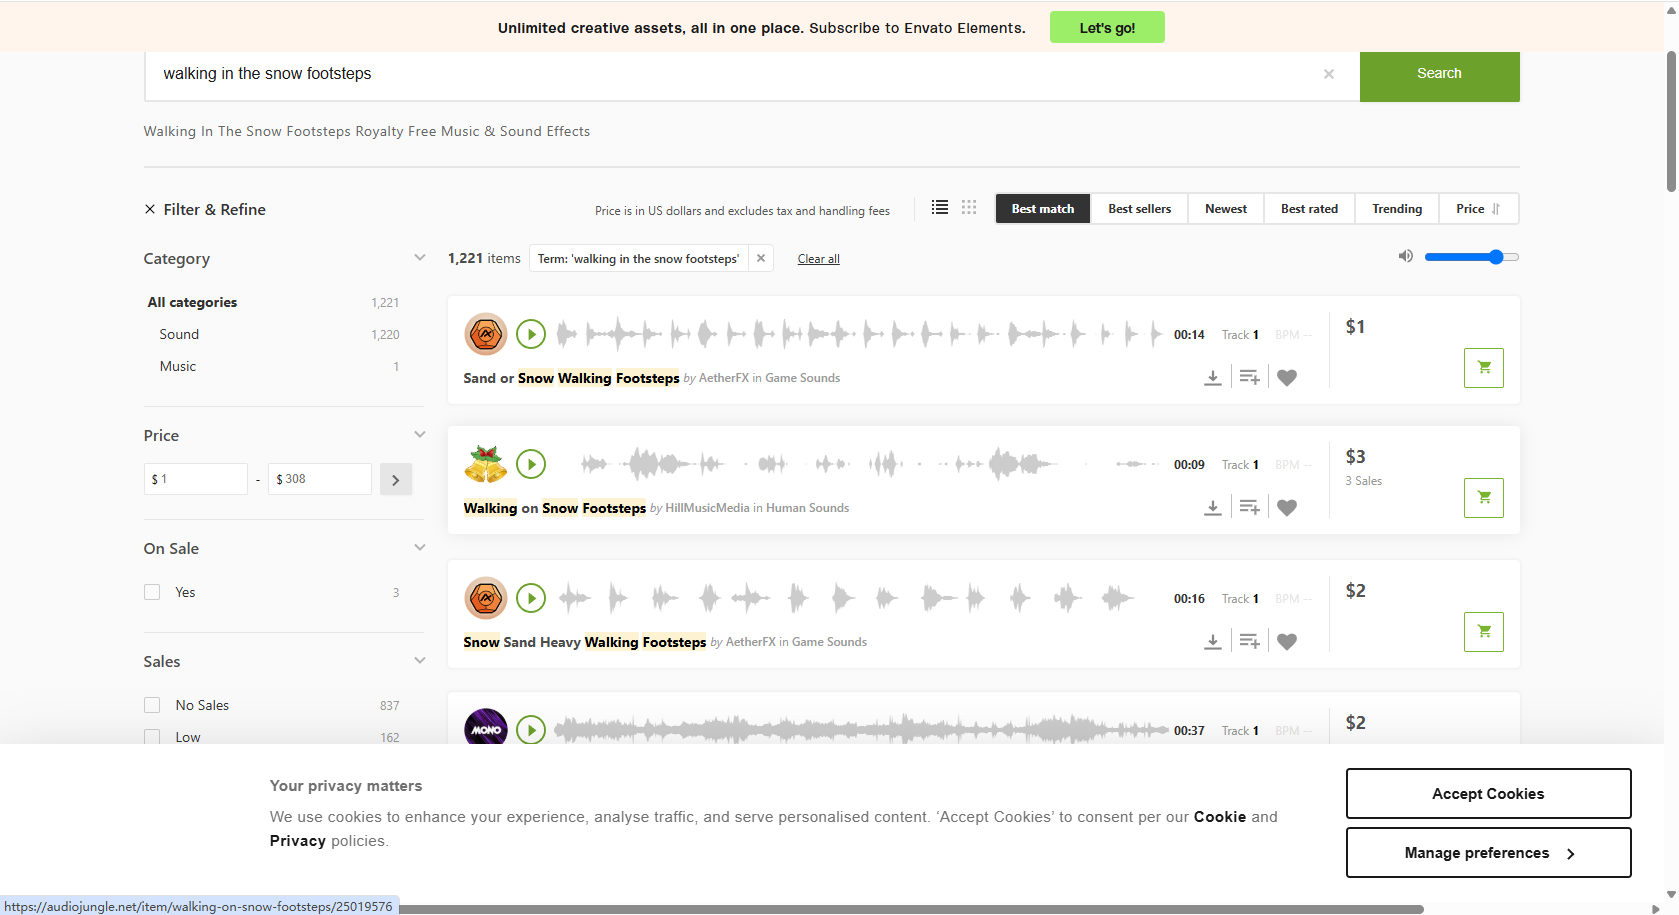The height and width of the screenshot is (915, 1679).
Task: Switch to list view layout
Action: tap(940, 207)
